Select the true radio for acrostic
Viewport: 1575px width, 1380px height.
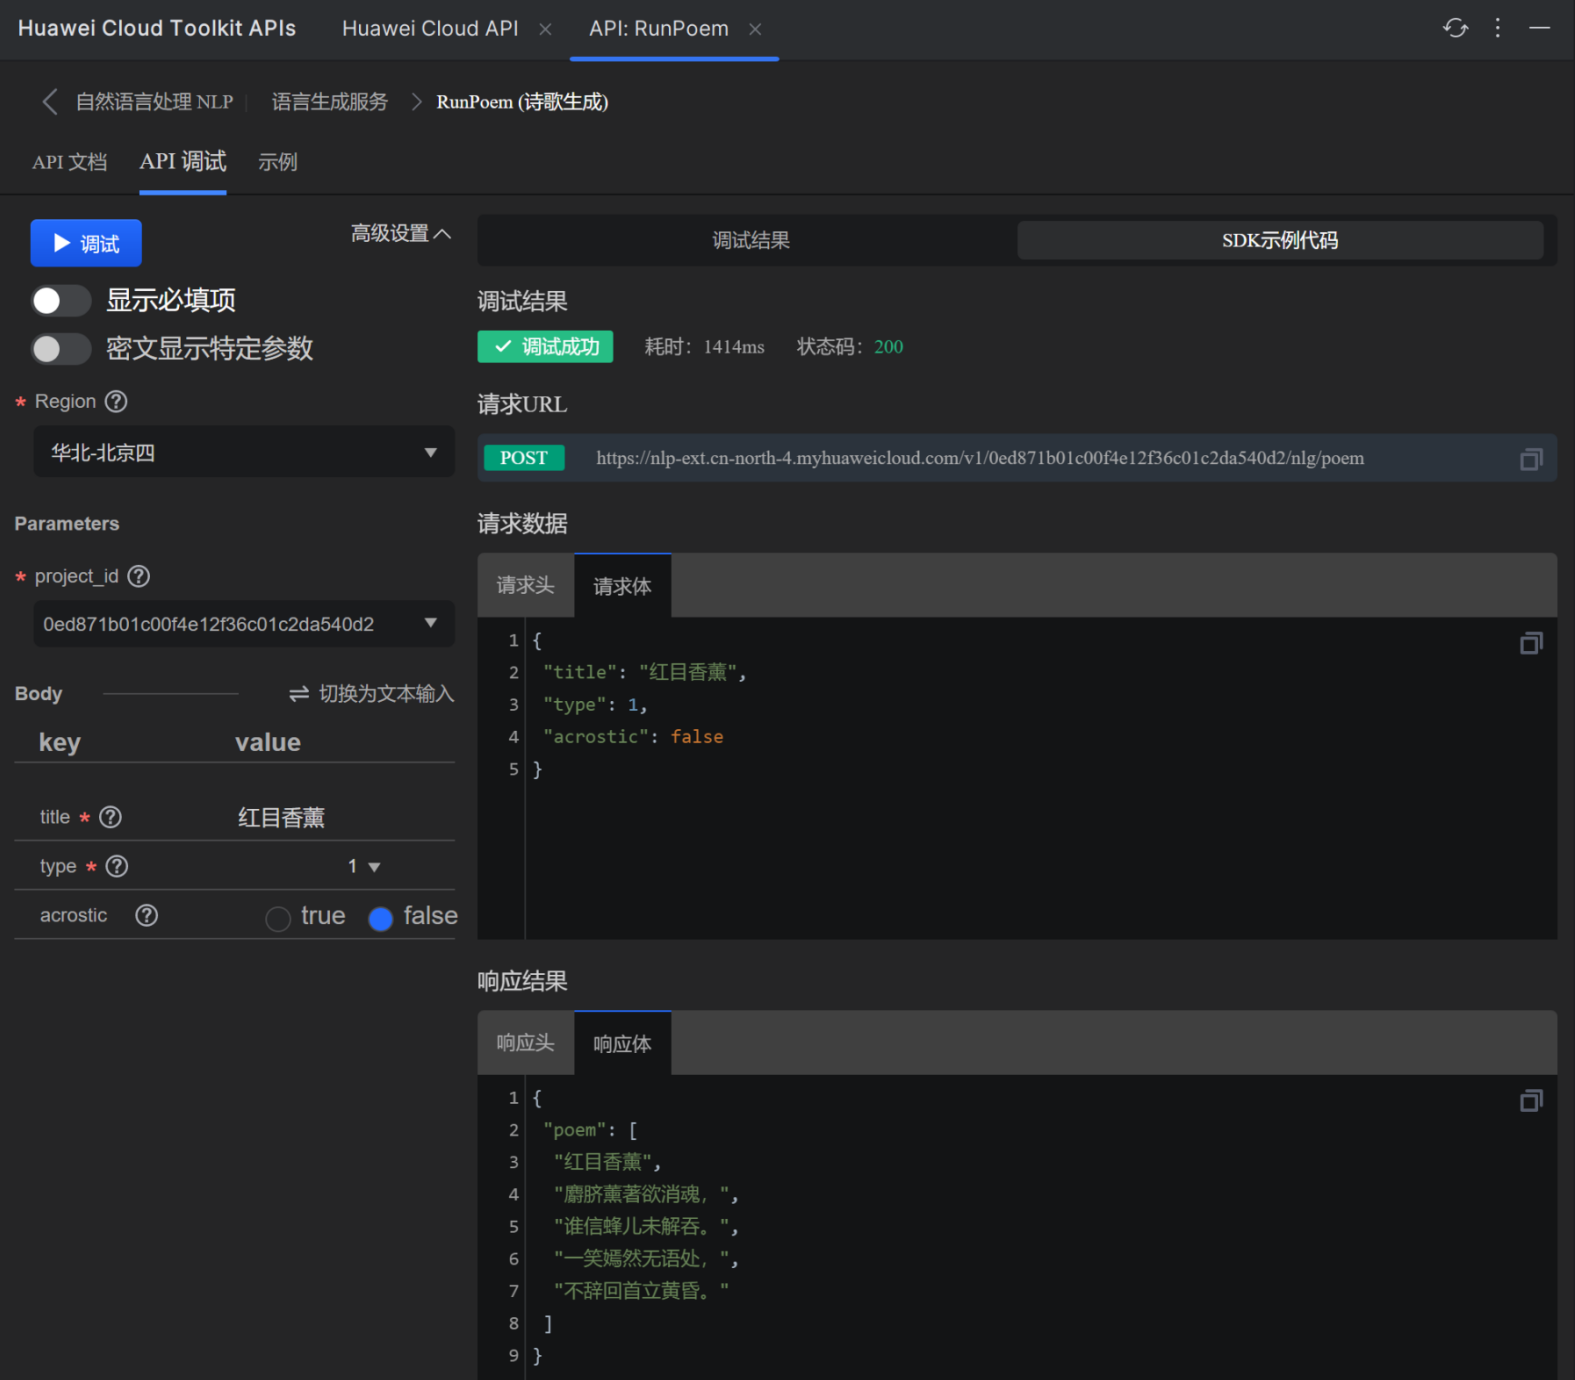coord(278,918)
